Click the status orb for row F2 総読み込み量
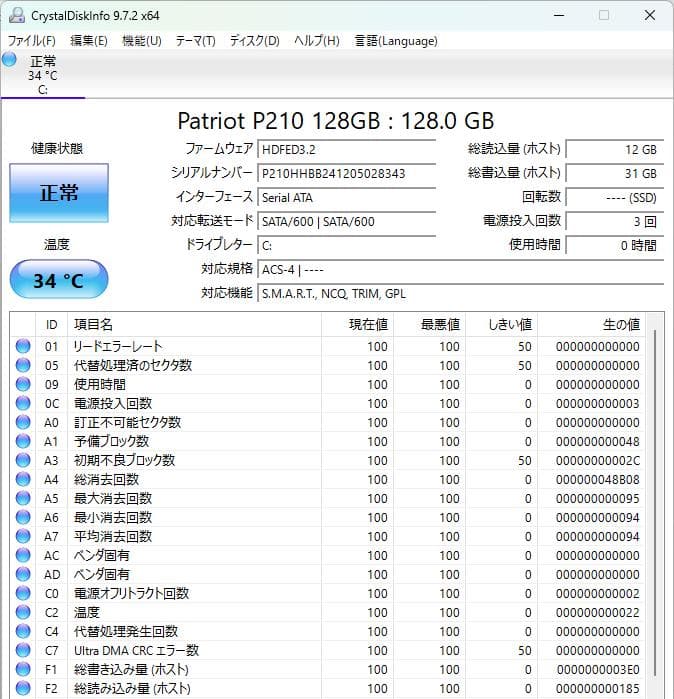The image size is (674, 699). click(x=23, y=688)
